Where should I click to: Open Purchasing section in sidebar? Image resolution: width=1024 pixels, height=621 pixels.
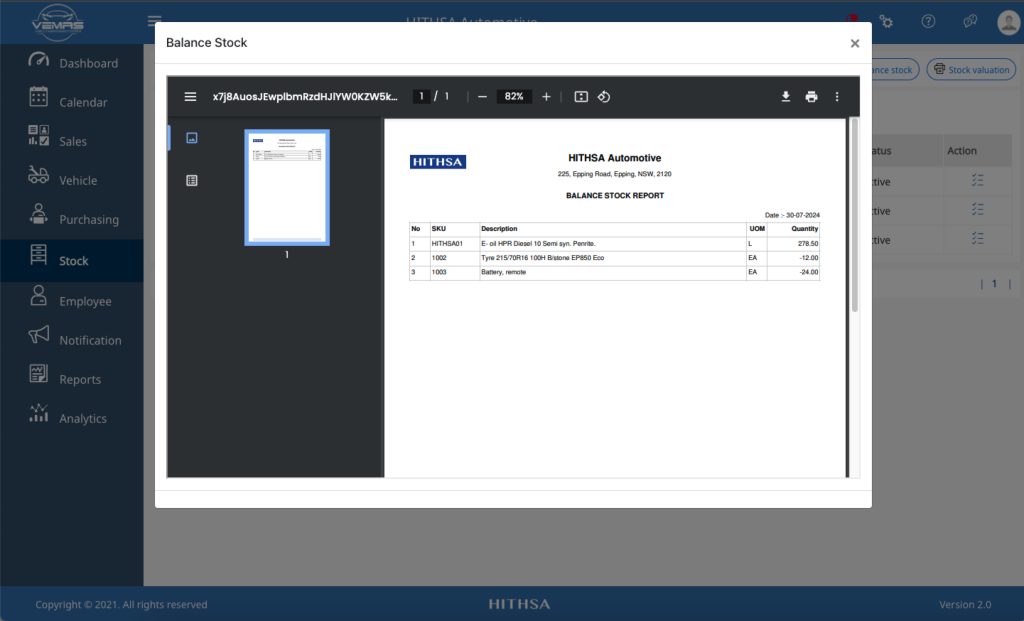(89, 220)
